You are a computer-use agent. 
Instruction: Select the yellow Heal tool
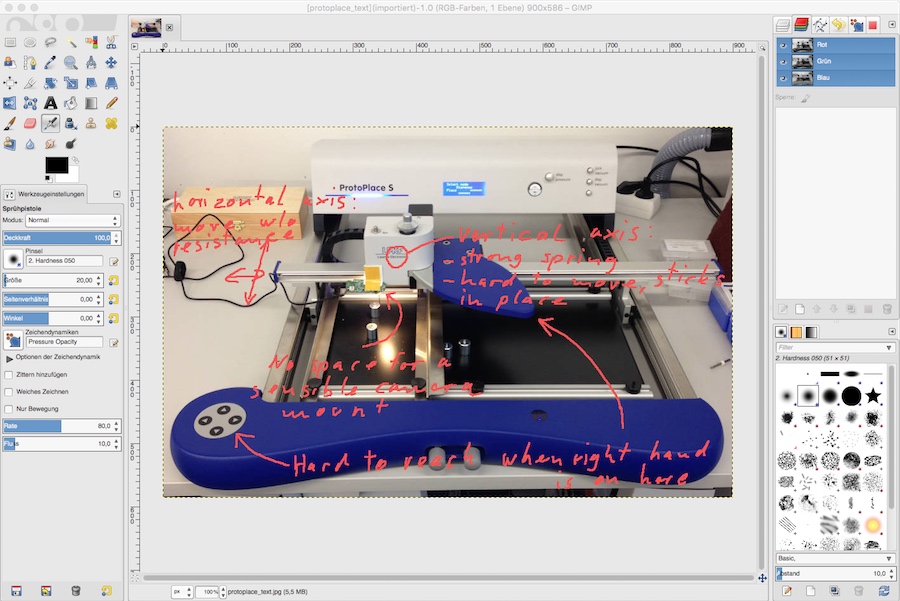[111, 123]
